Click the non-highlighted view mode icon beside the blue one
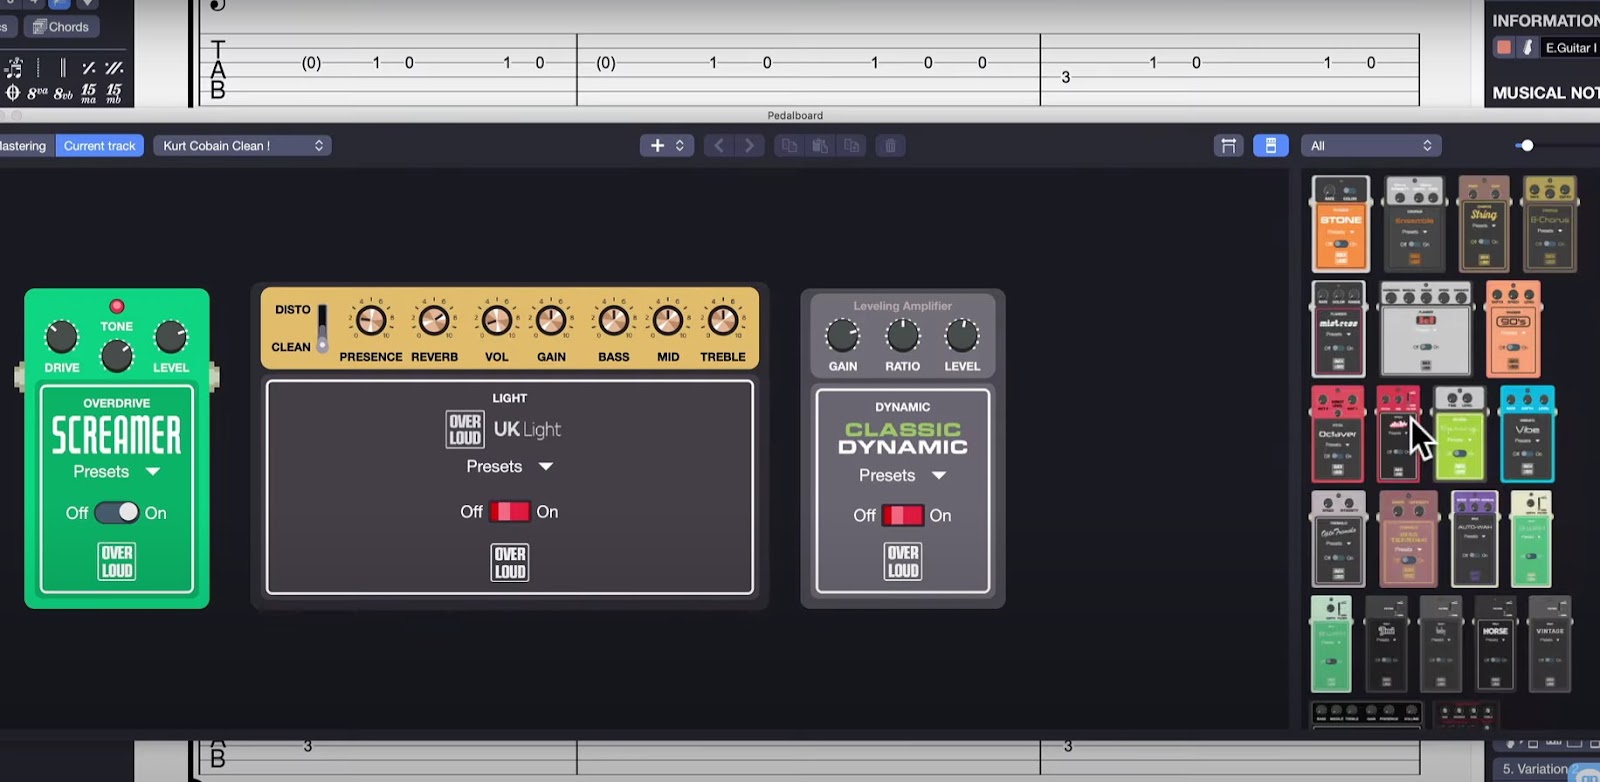 pyautogui.click(x=1229, y=146)
